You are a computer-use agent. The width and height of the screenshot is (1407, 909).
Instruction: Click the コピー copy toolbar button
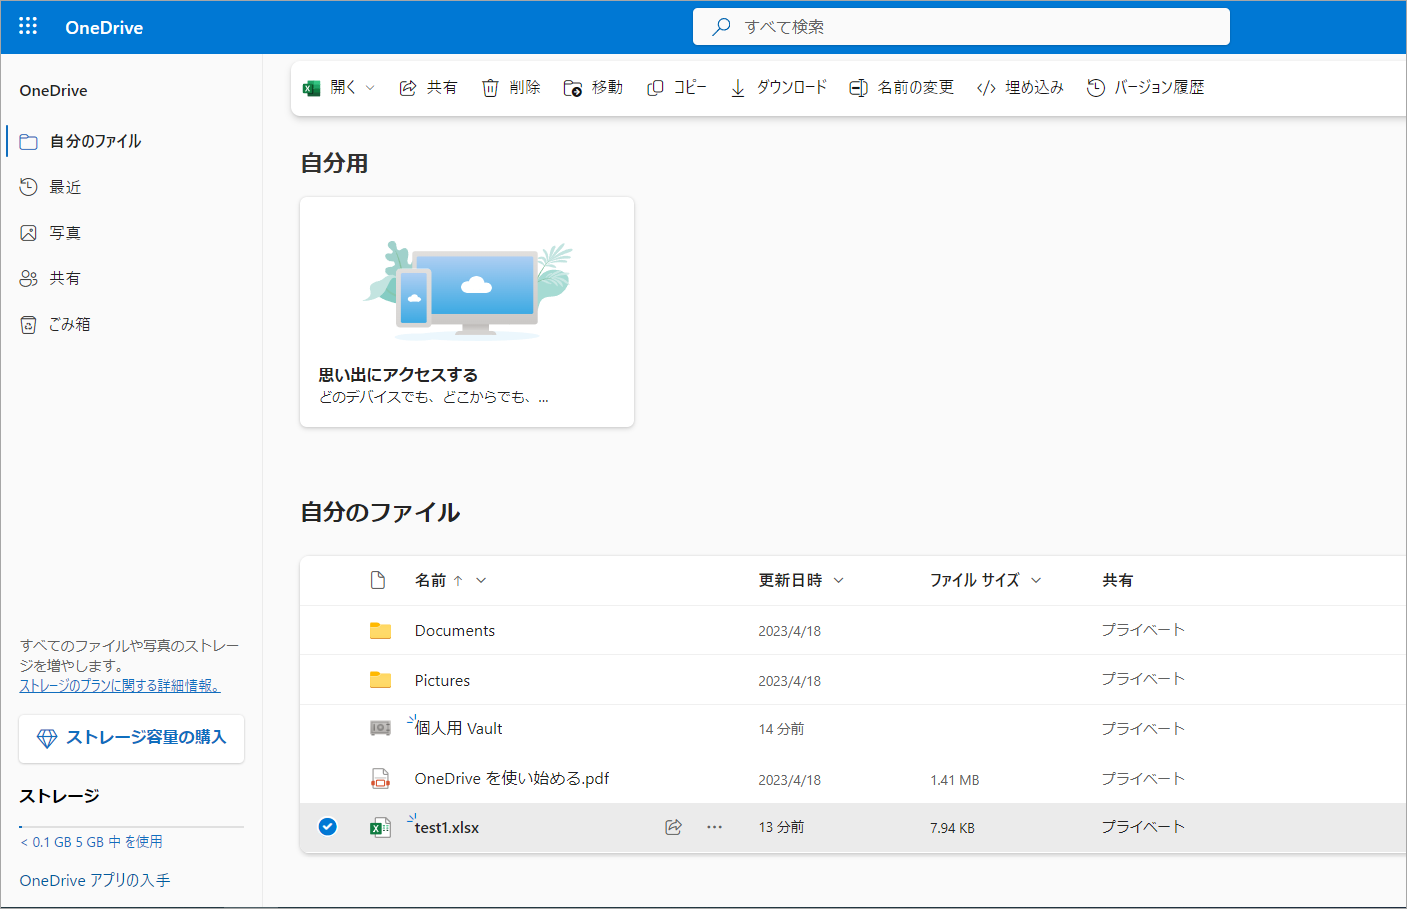click(x=677, y=88)
